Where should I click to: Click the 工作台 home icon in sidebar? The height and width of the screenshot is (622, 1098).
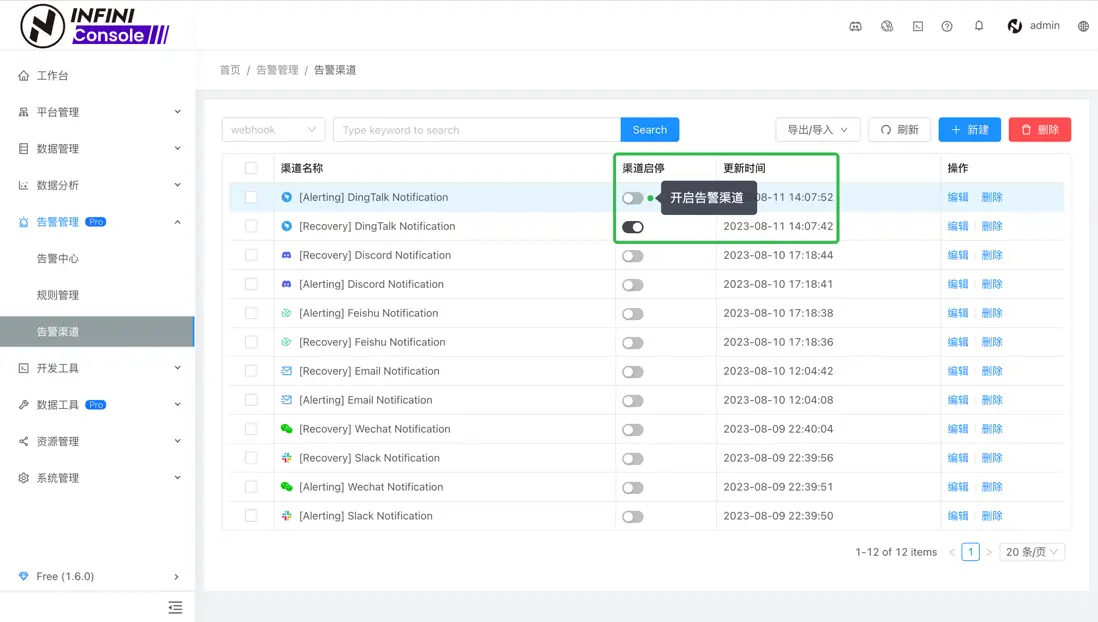(x=24, y=76)
